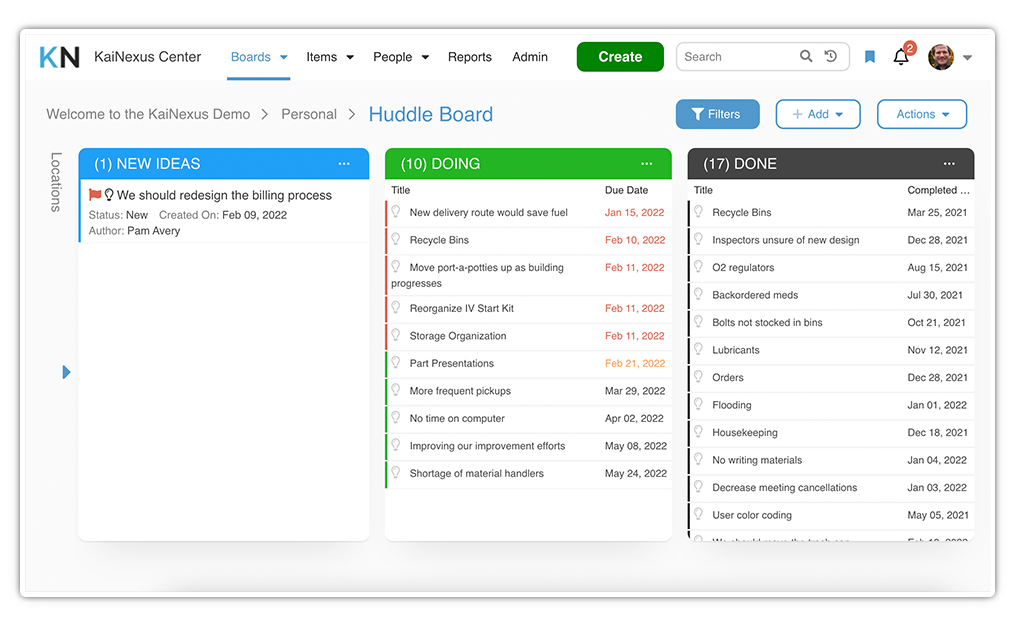Click the green Create button
The width and height of the screenshot is (1015, 630).
click(620, 57)
